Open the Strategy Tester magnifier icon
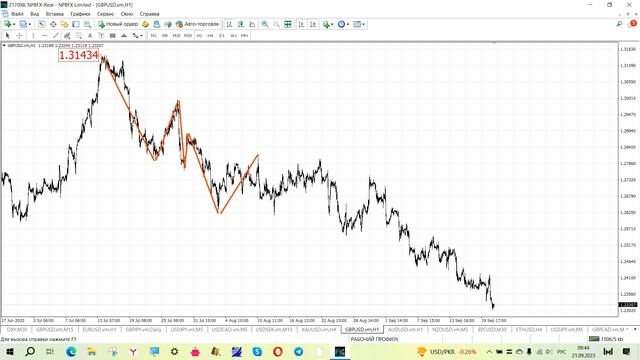Screen dimensions: 640x360 coord(87,24)
